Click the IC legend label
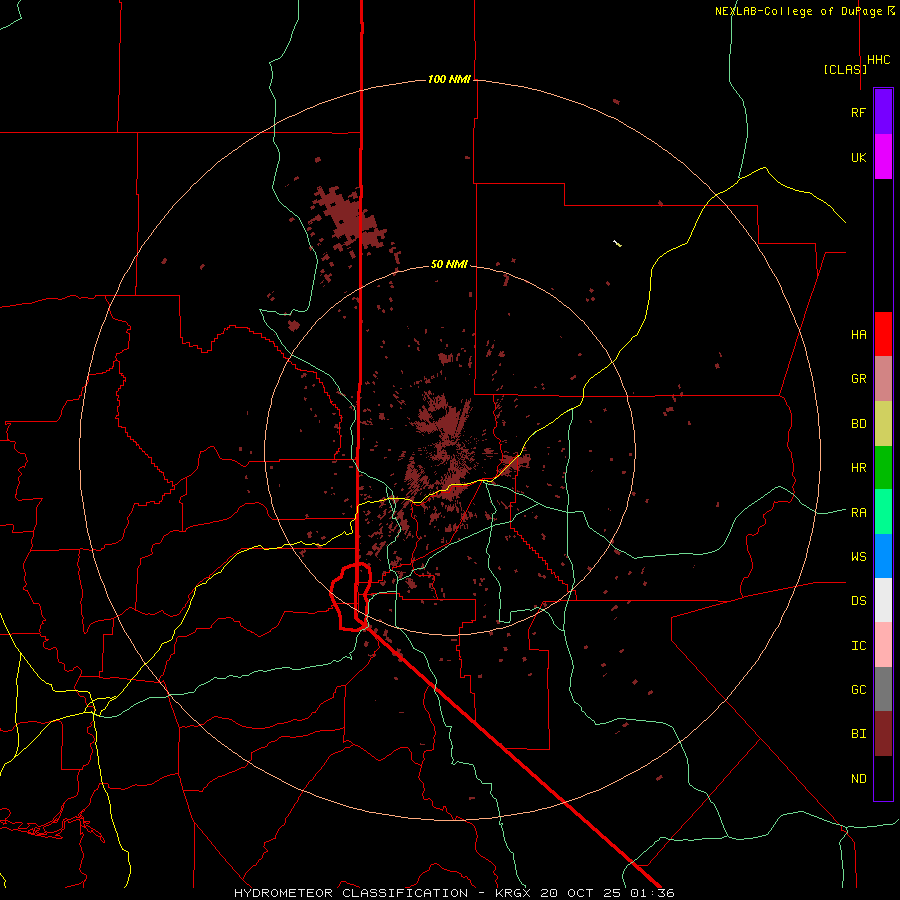The image size is (900, 900). click(858, 646)
